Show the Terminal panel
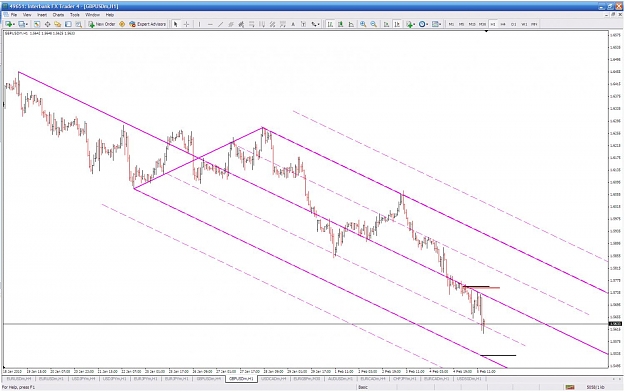This screenshot has height=392, width=625. pos(68,24)
